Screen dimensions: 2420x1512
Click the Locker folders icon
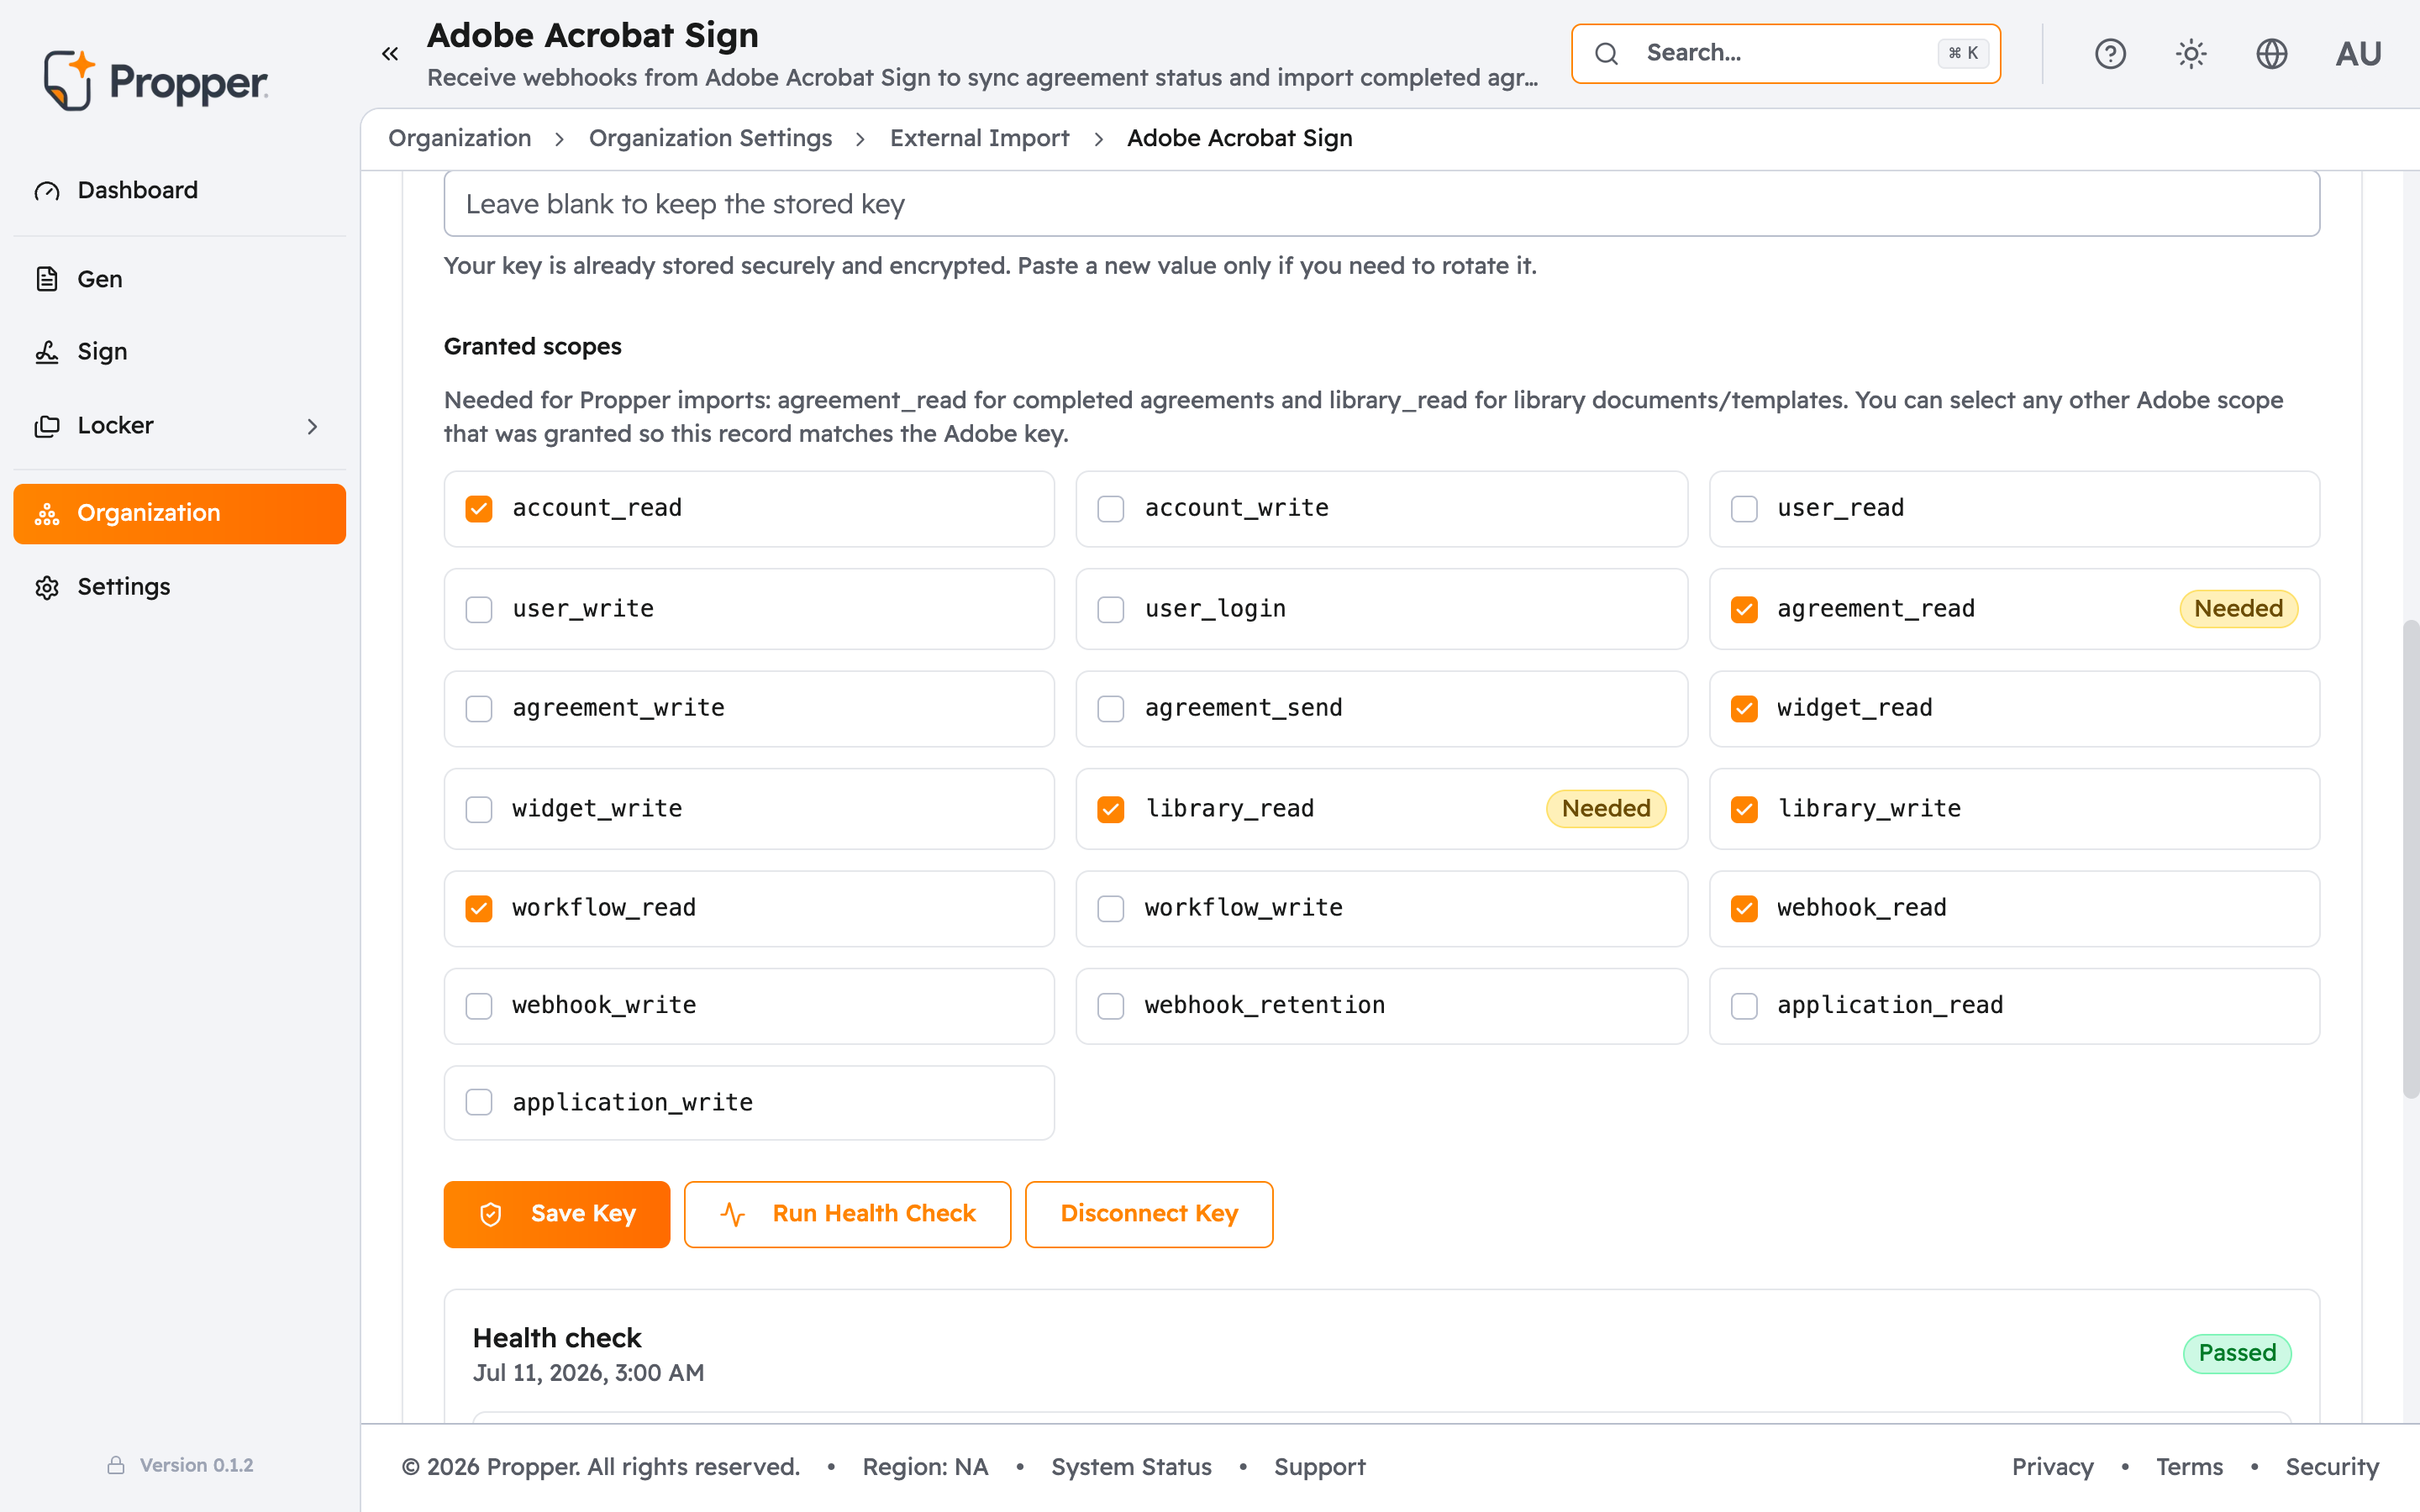click(47, 426)
